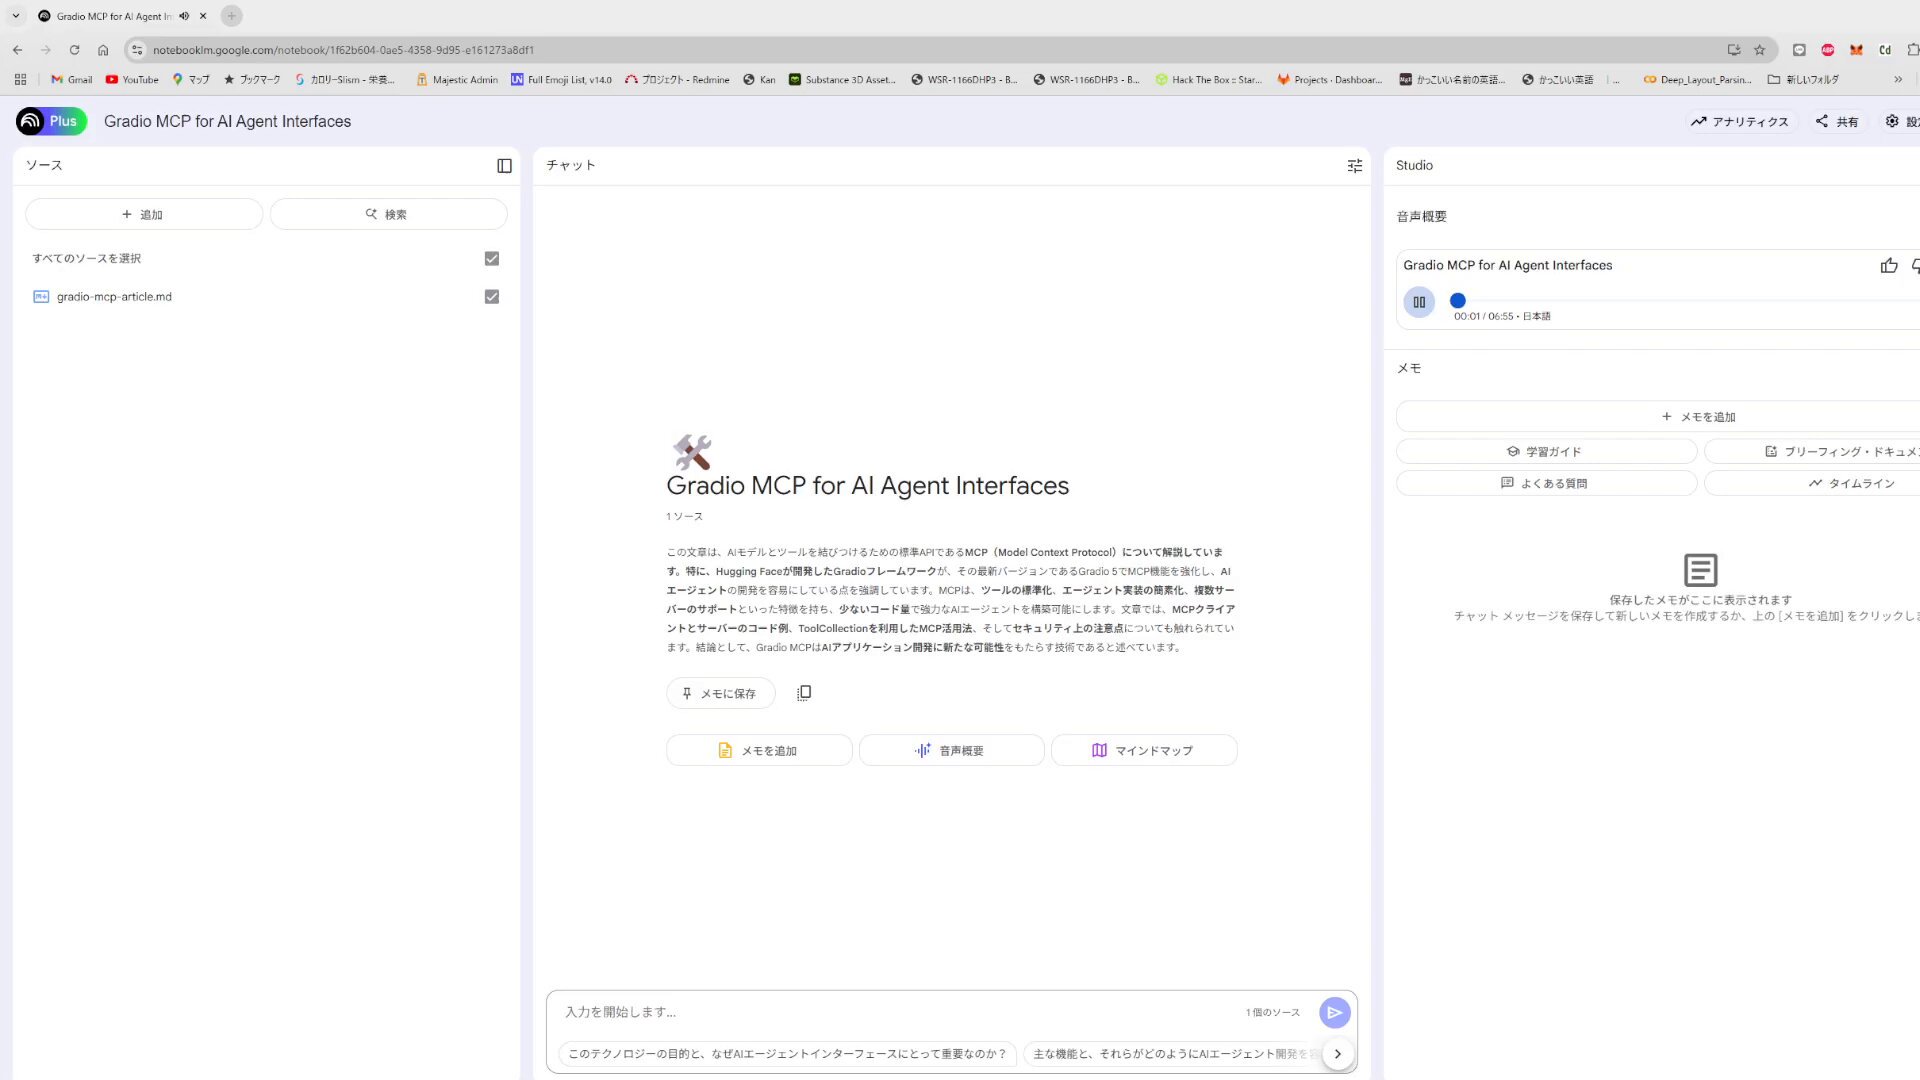
Task: Save summary with メモに保存 button
Action: 720,693
